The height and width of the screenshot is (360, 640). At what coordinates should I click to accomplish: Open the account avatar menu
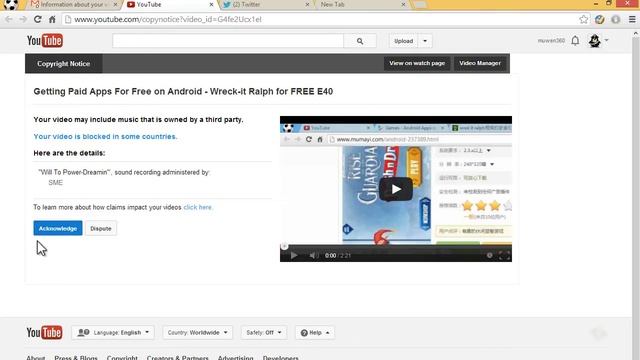coord(595,40)
